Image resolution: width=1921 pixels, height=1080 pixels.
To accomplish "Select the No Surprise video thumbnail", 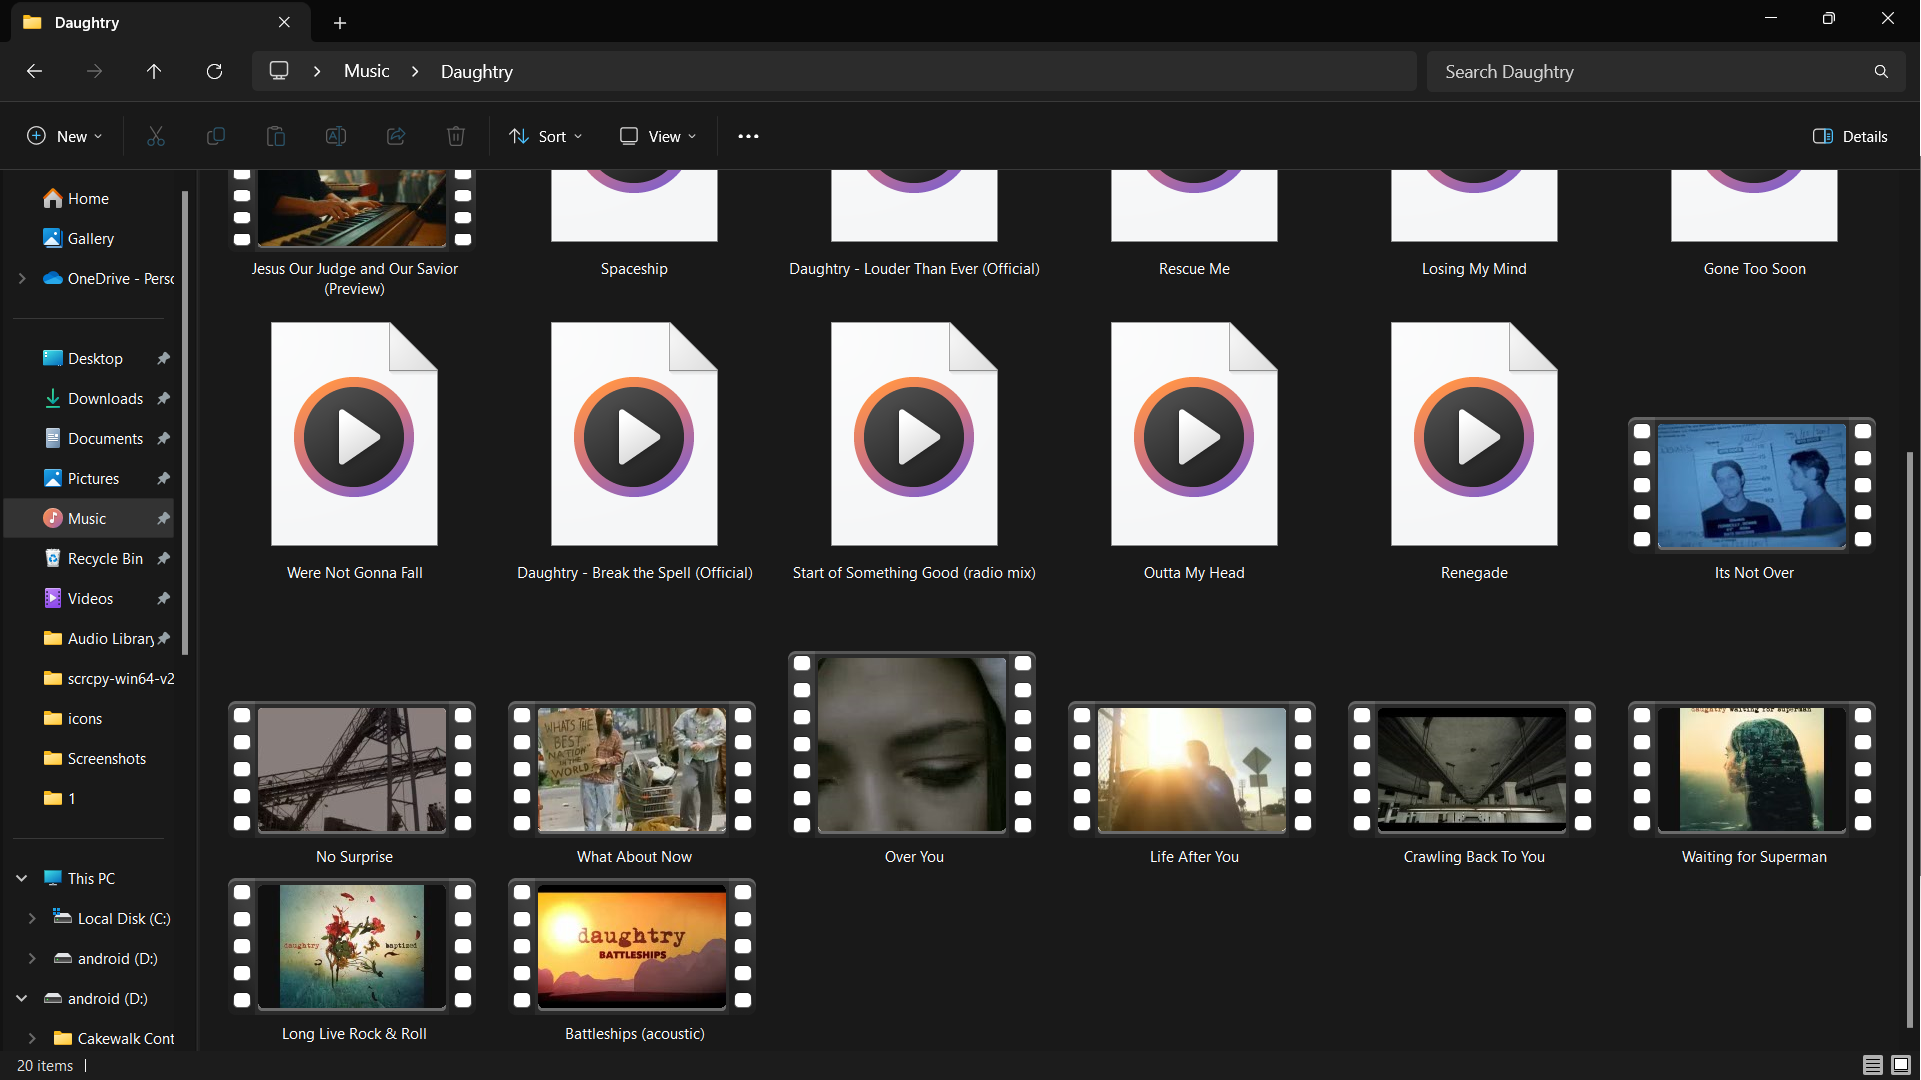I will (352, 769).
